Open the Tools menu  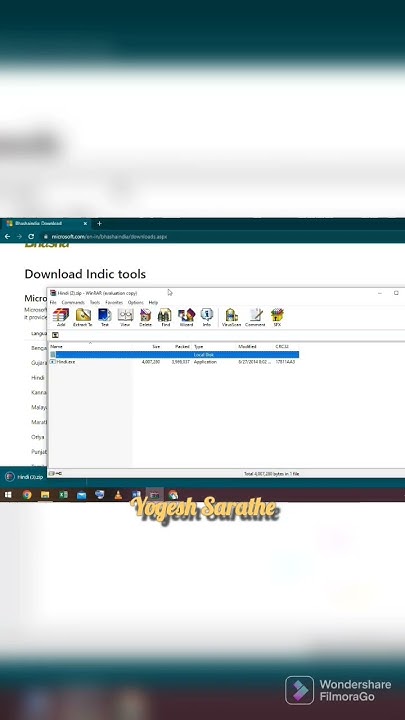pos(95,303)
